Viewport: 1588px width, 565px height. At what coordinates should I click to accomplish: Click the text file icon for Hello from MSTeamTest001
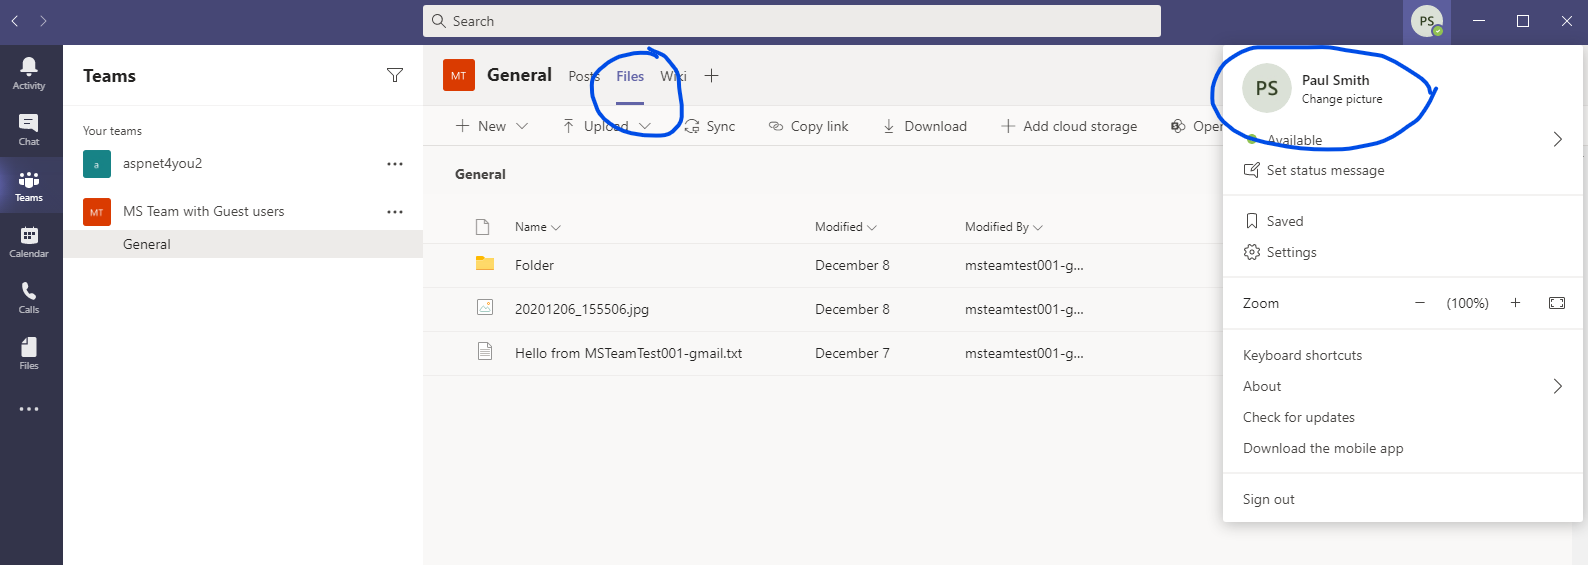485,351
